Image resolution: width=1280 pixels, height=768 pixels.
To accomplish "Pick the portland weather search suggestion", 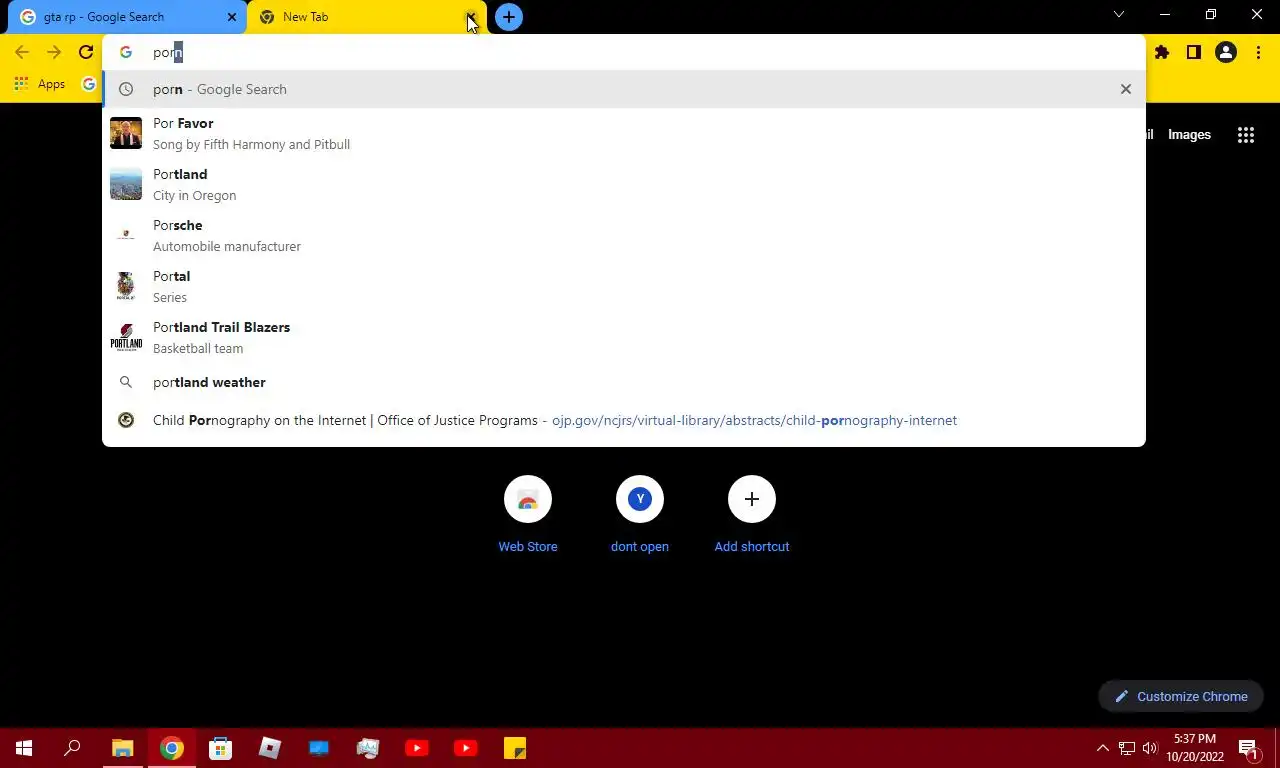I will (x=624, y=382).
